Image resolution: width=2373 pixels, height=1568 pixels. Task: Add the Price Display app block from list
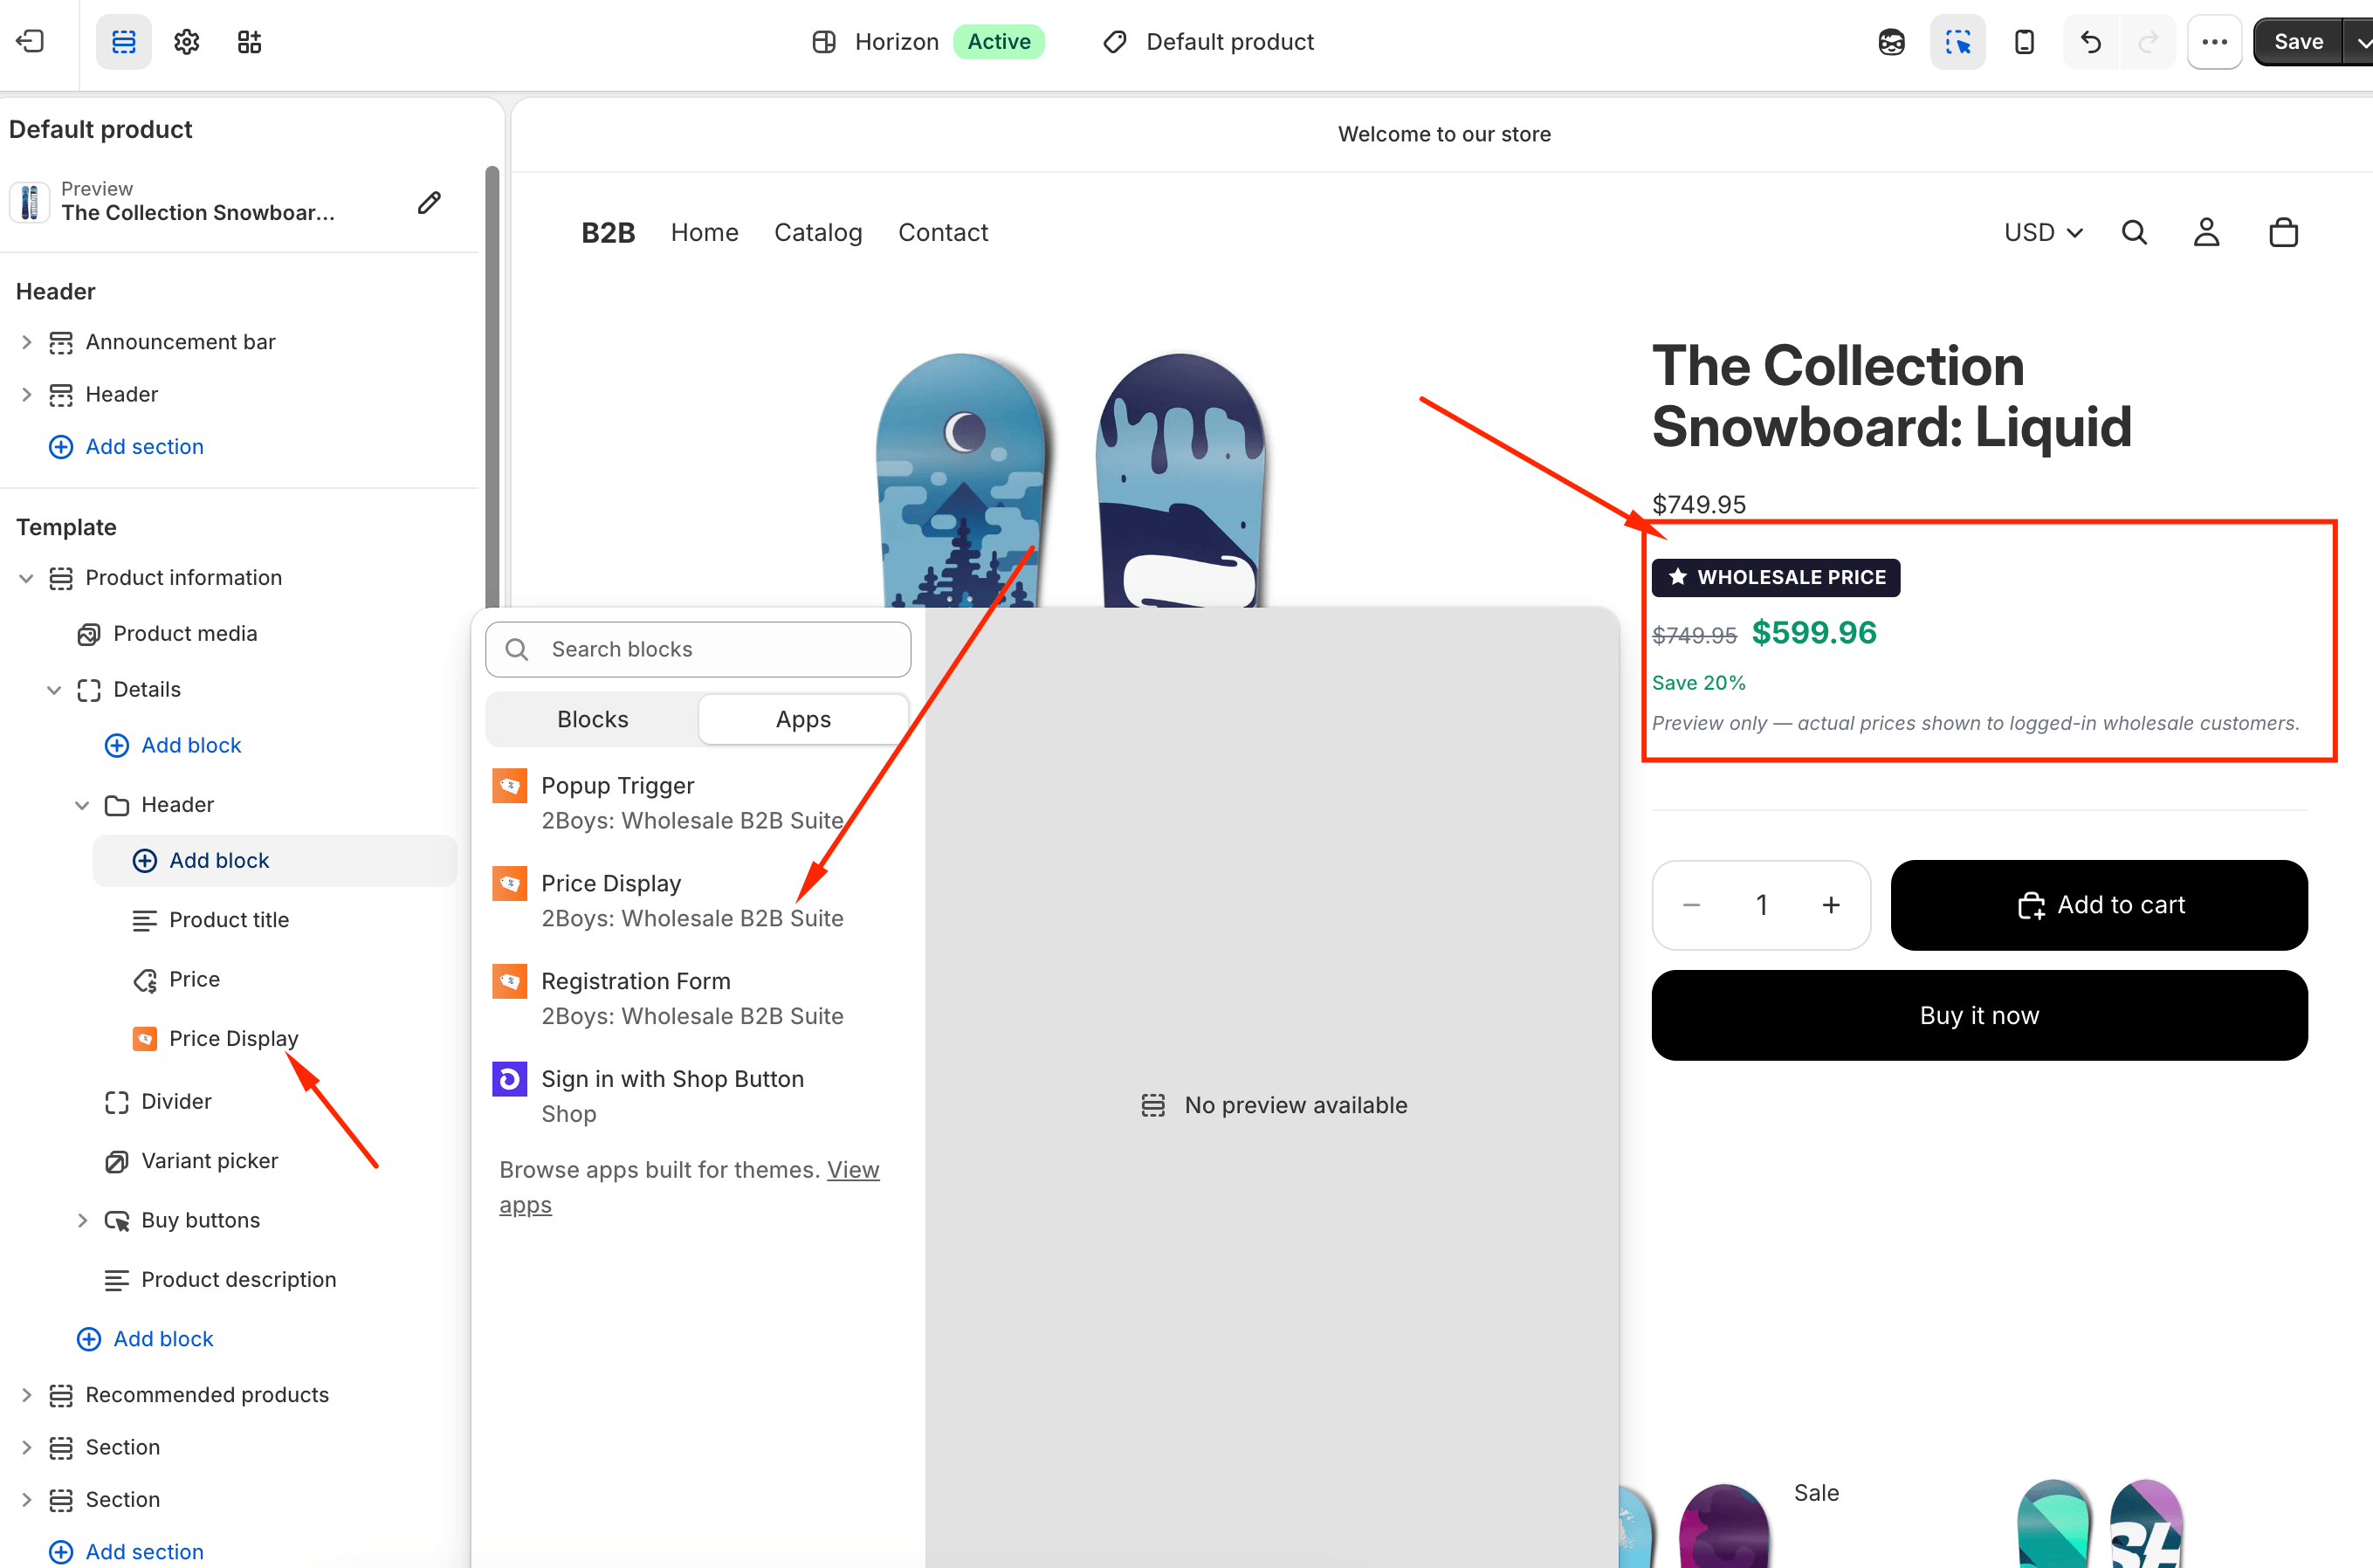click(698, 901)
